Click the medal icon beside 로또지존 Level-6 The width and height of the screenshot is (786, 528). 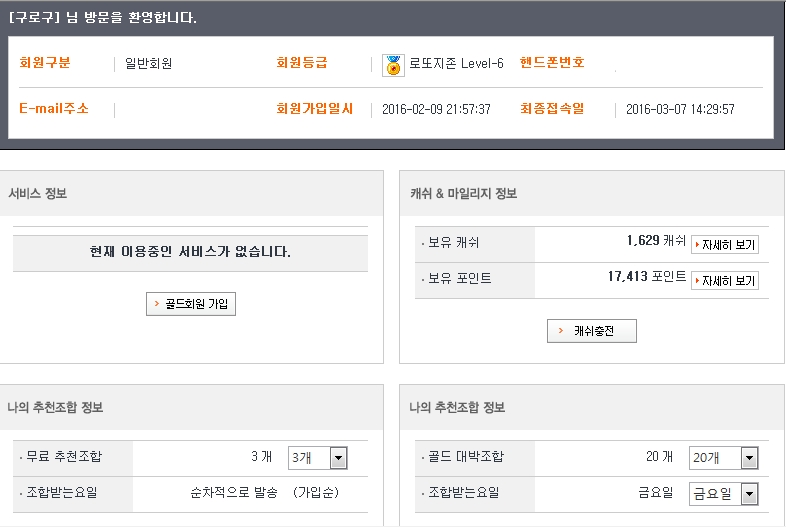tap(394, 65)
